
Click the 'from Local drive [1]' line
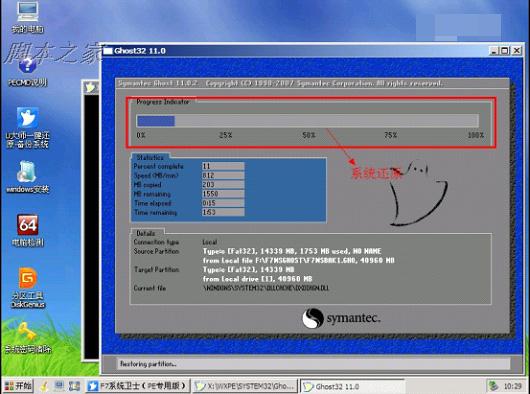[257, 279]
